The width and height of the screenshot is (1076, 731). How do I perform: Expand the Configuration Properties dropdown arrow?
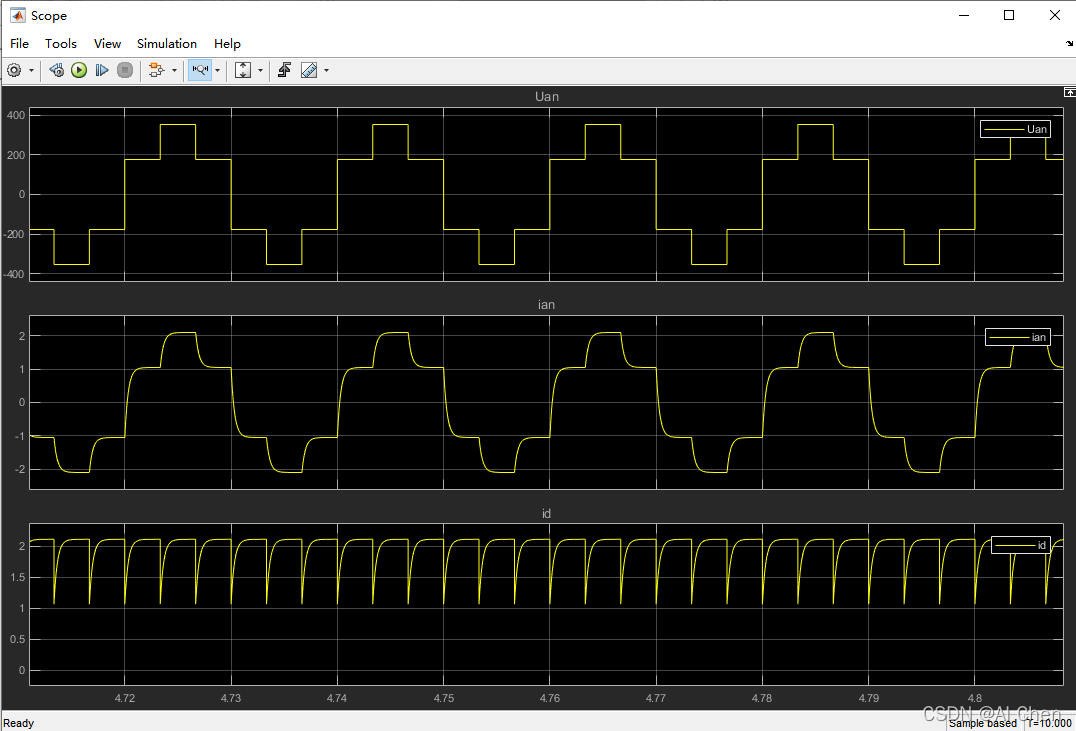click(31, 71)
